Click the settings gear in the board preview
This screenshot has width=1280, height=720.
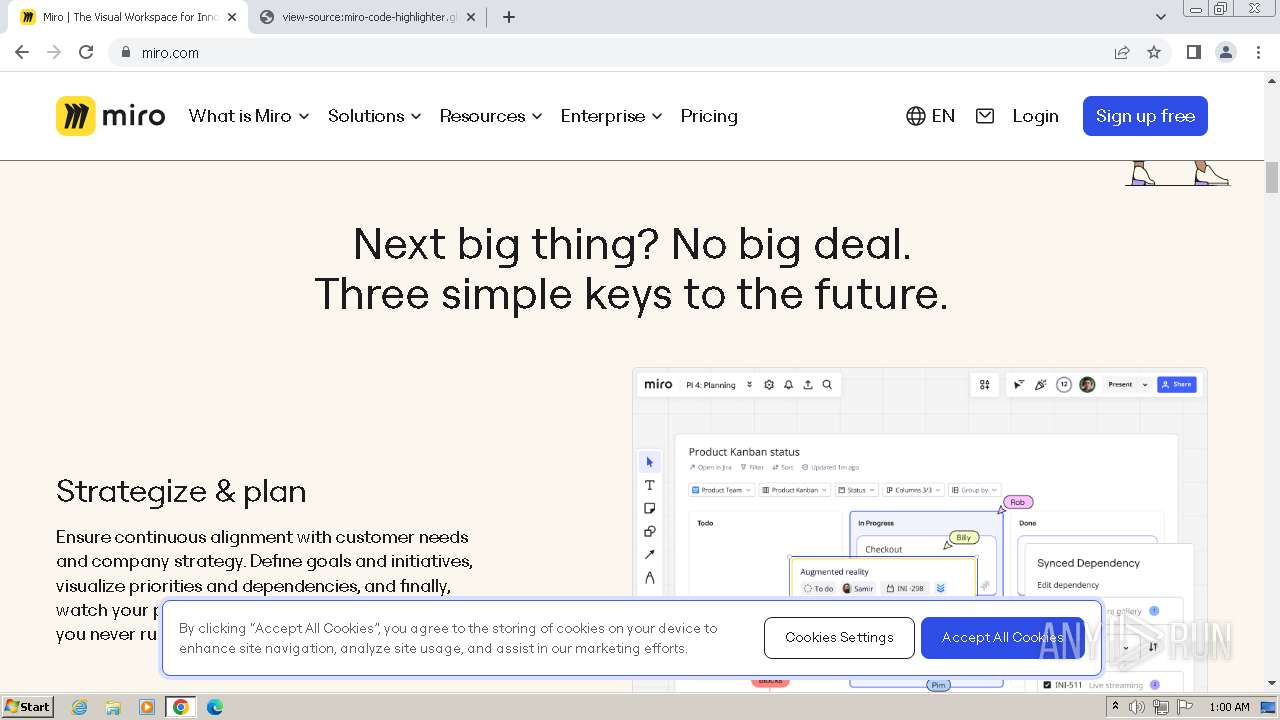(769, 384)
